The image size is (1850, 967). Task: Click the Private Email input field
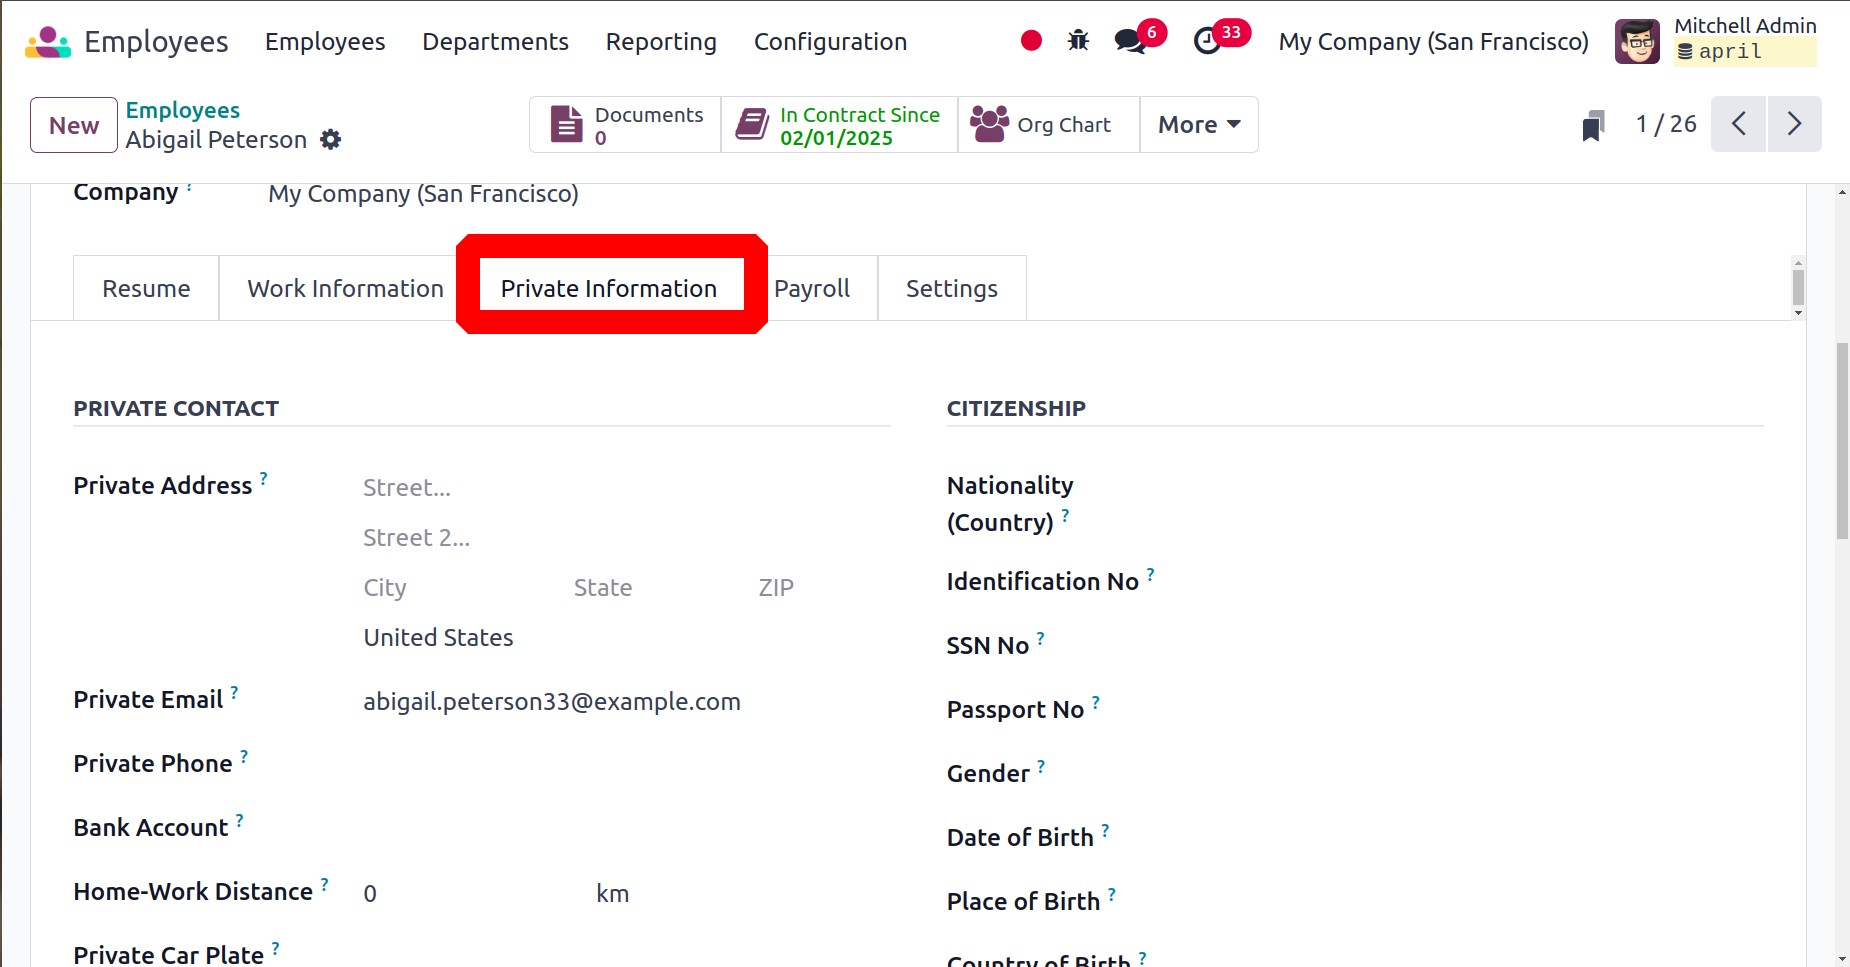click(x=600, y=702)
